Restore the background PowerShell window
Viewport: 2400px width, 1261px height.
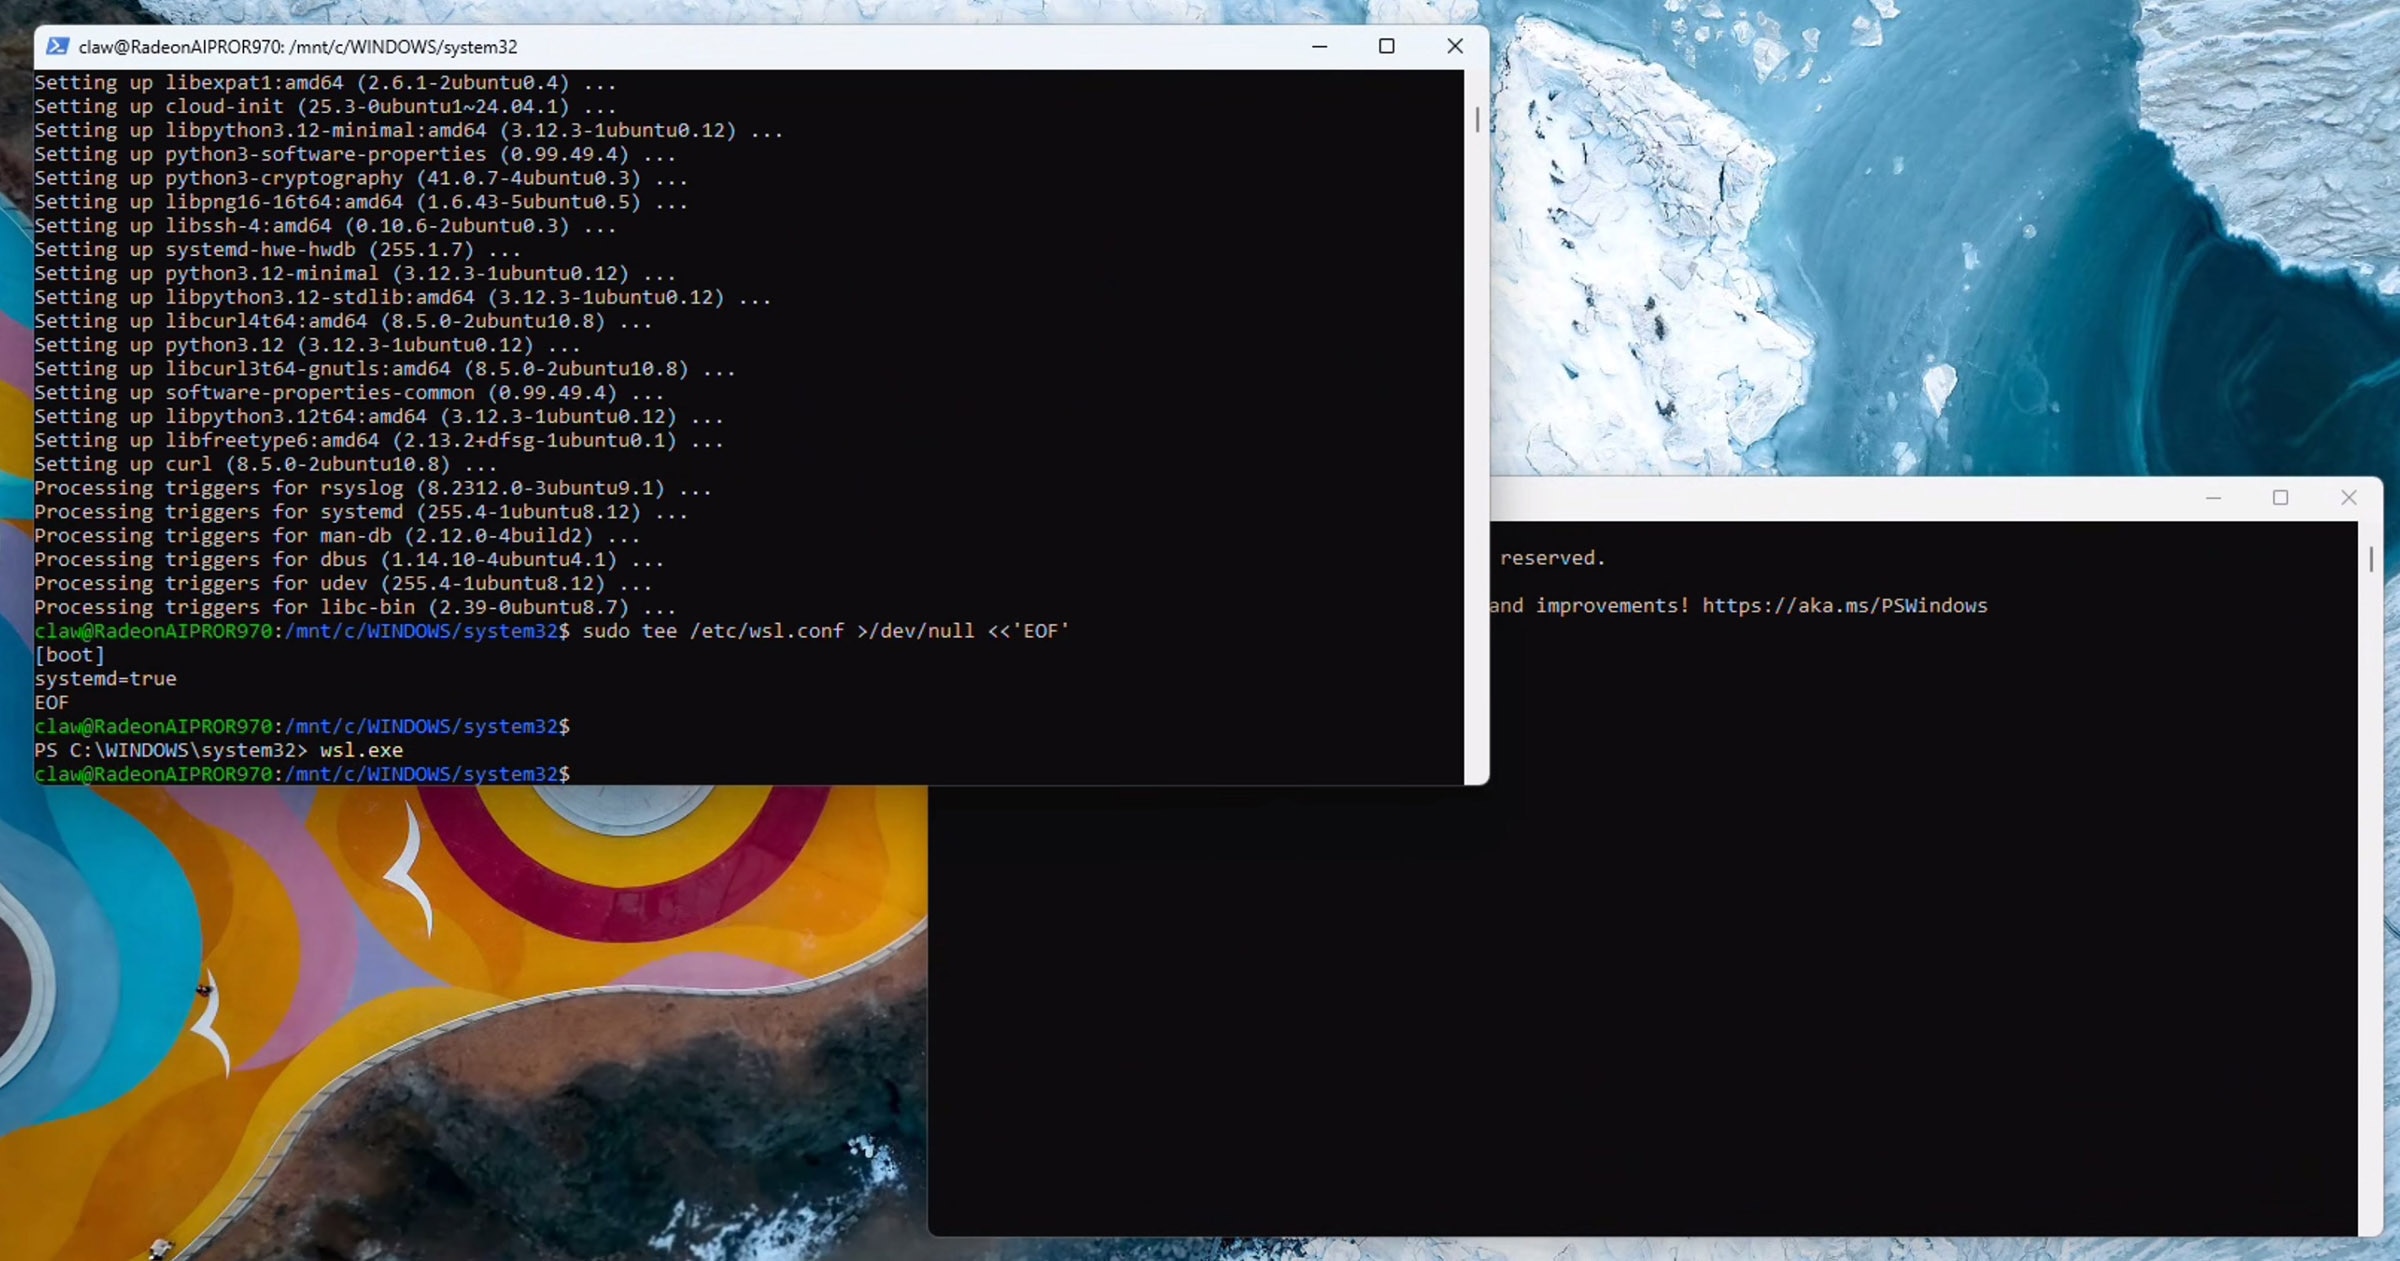[2281, 497]
